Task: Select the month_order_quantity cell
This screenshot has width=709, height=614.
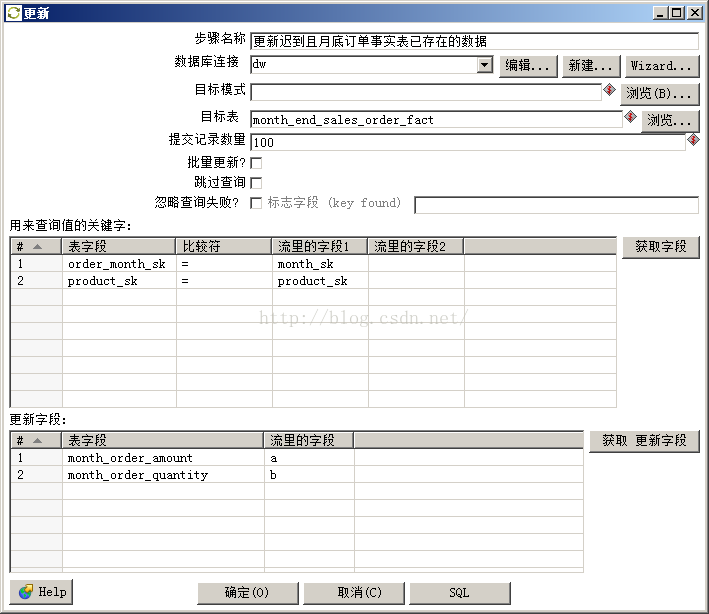Action: [163, 475]
